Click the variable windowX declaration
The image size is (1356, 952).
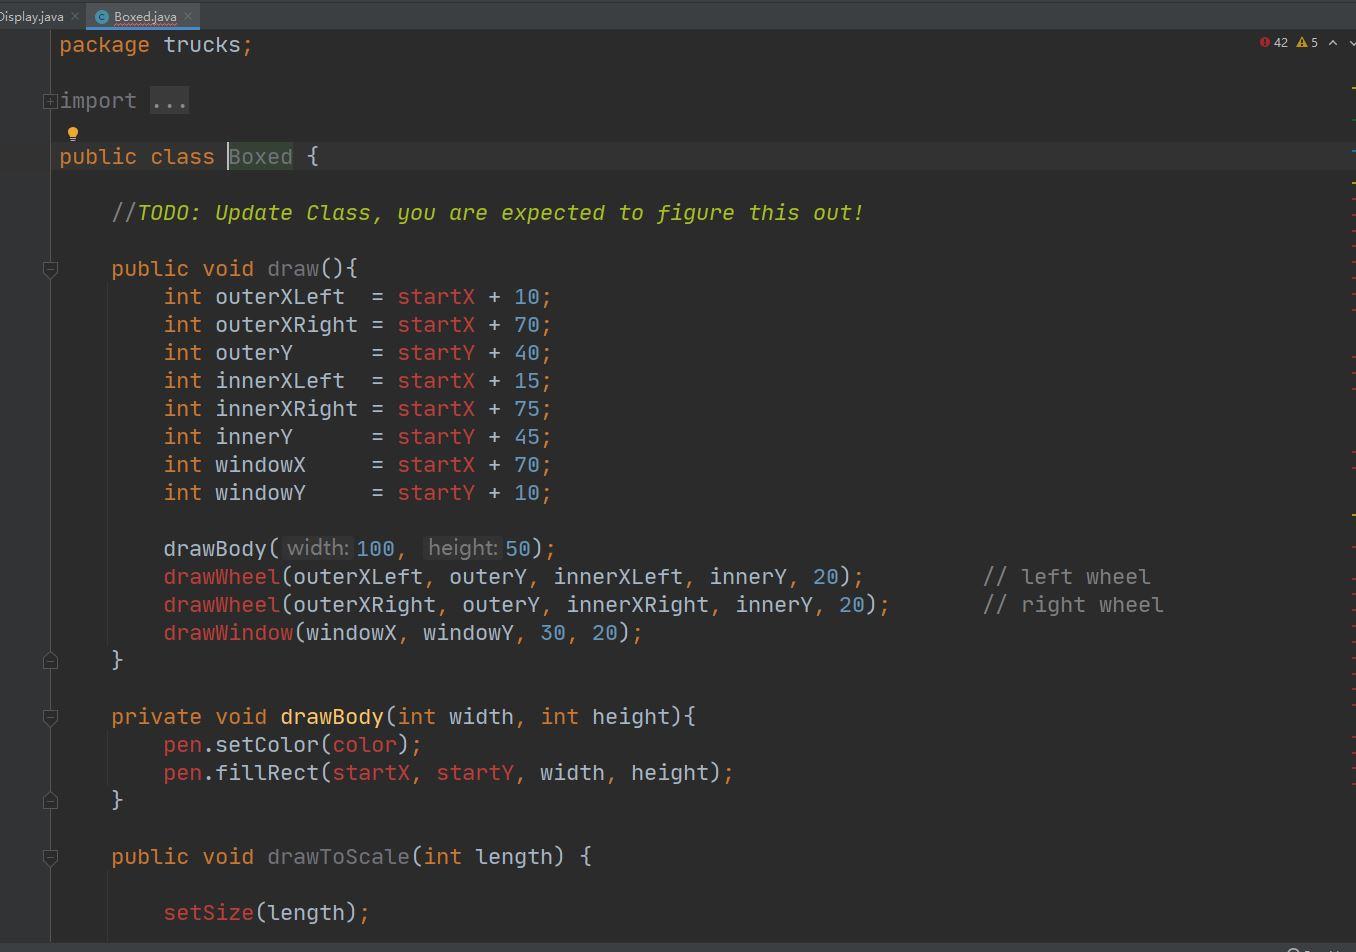pos(260,465)
